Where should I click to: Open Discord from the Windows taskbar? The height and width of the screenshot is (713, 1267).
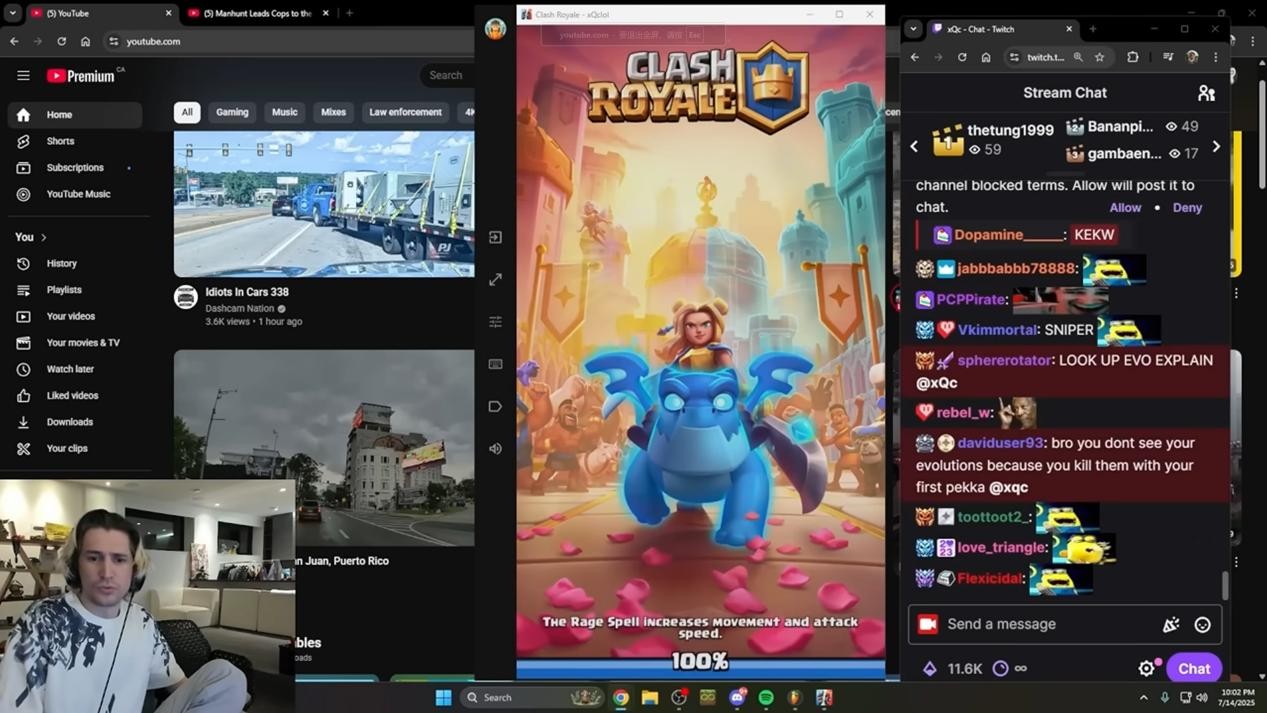[737, 698]
